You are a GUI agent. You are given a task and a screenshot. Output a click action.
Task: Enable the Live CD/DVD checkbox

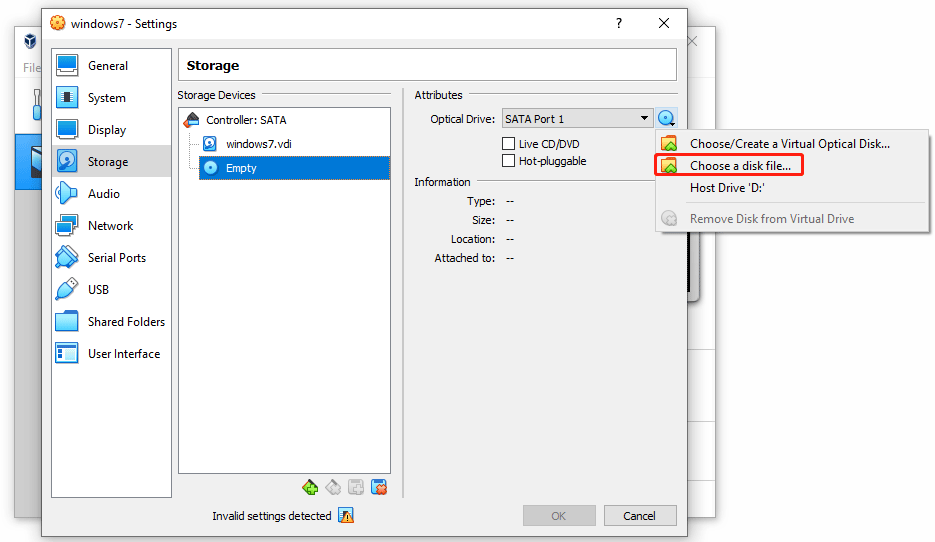pyautogui.click(x=509, y=144)
